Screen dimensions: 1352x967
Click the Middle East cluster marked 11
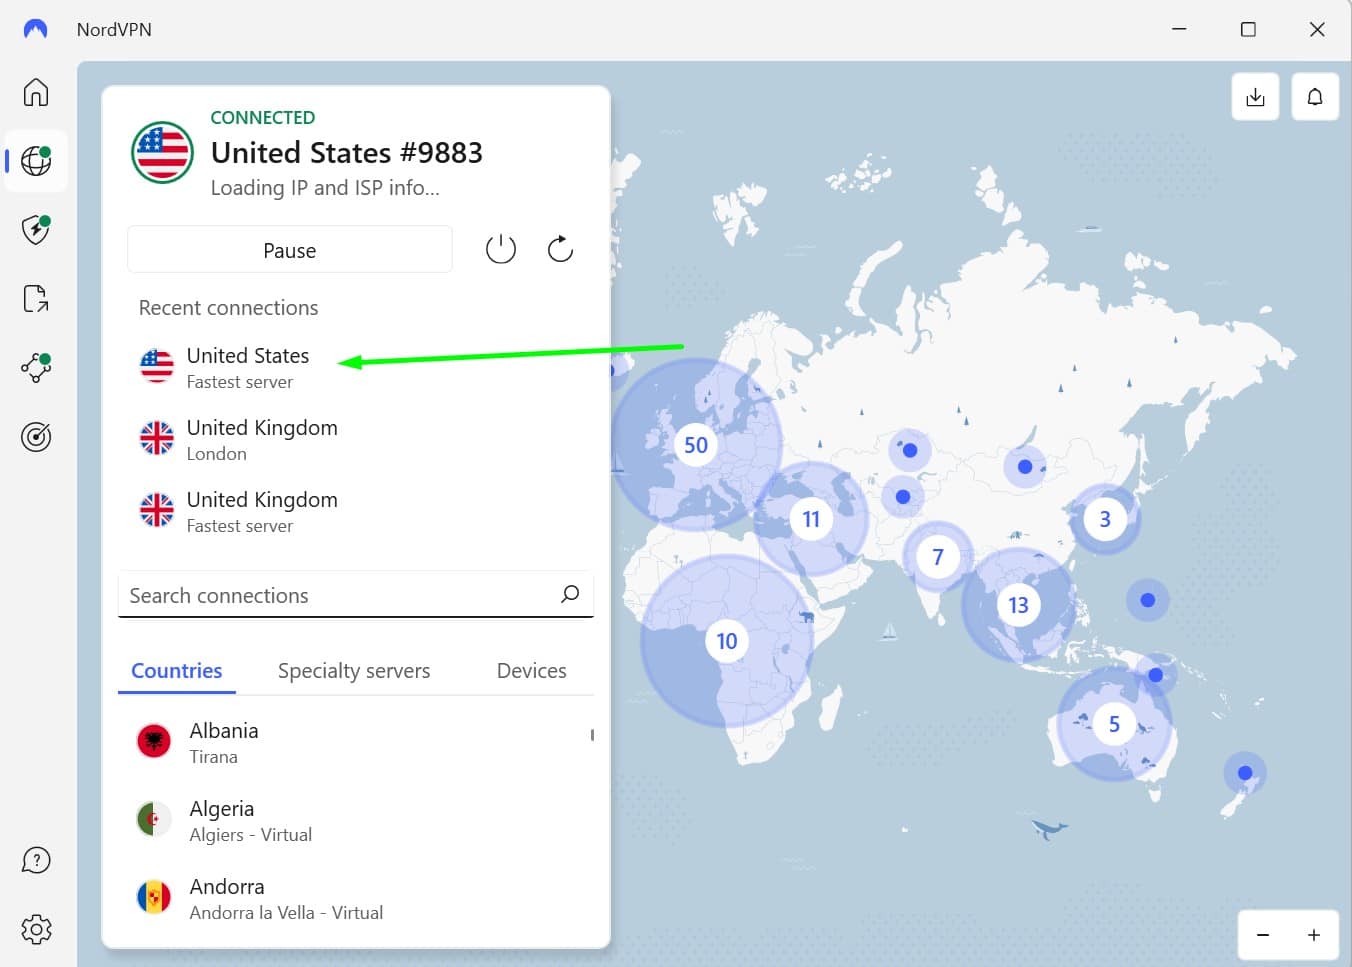tap(811, 519)
